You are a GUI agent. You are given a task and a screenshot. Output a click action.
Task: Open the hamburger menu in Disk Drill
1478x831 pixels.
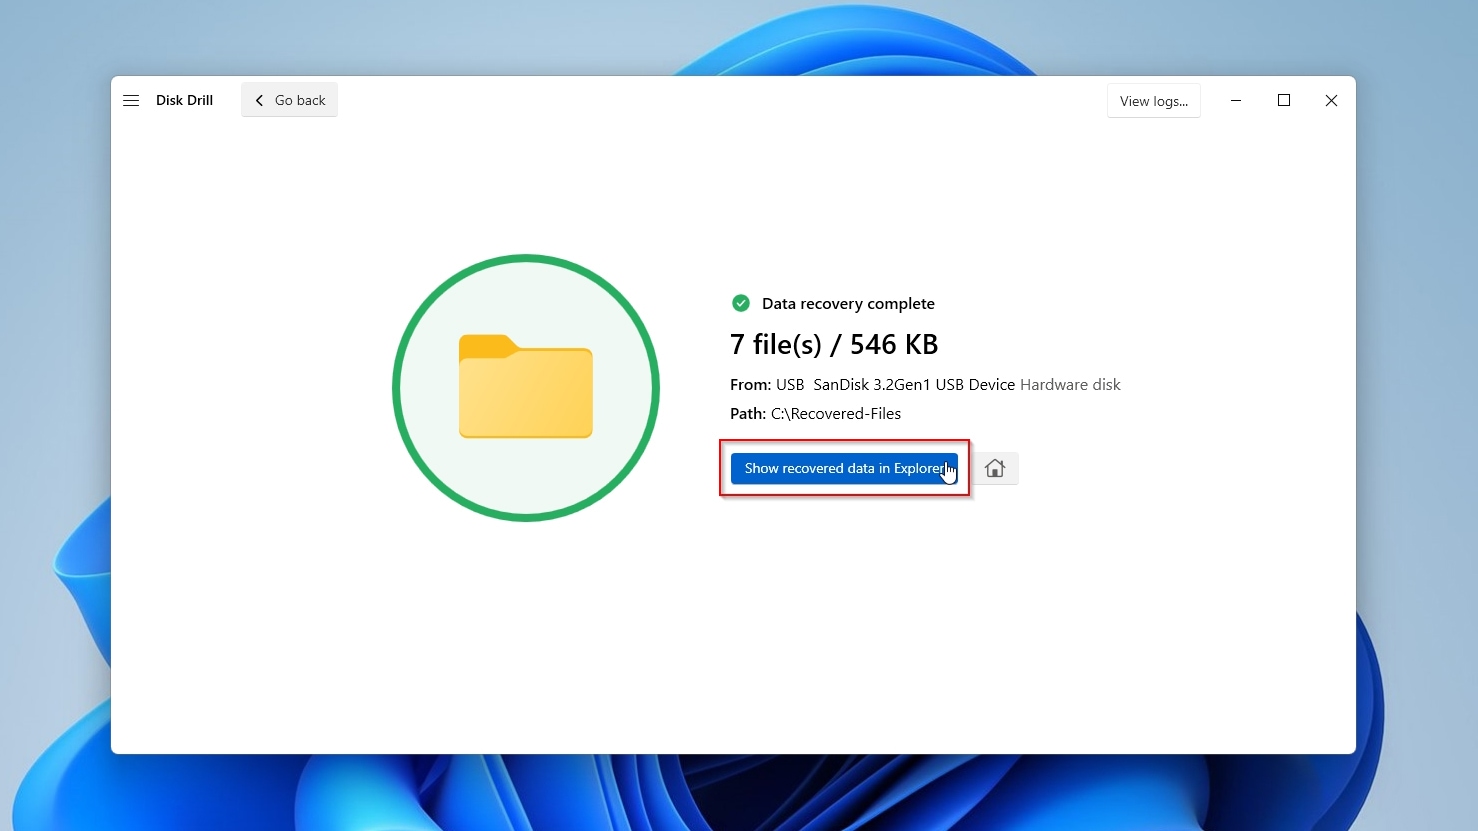tap(131, 100)
